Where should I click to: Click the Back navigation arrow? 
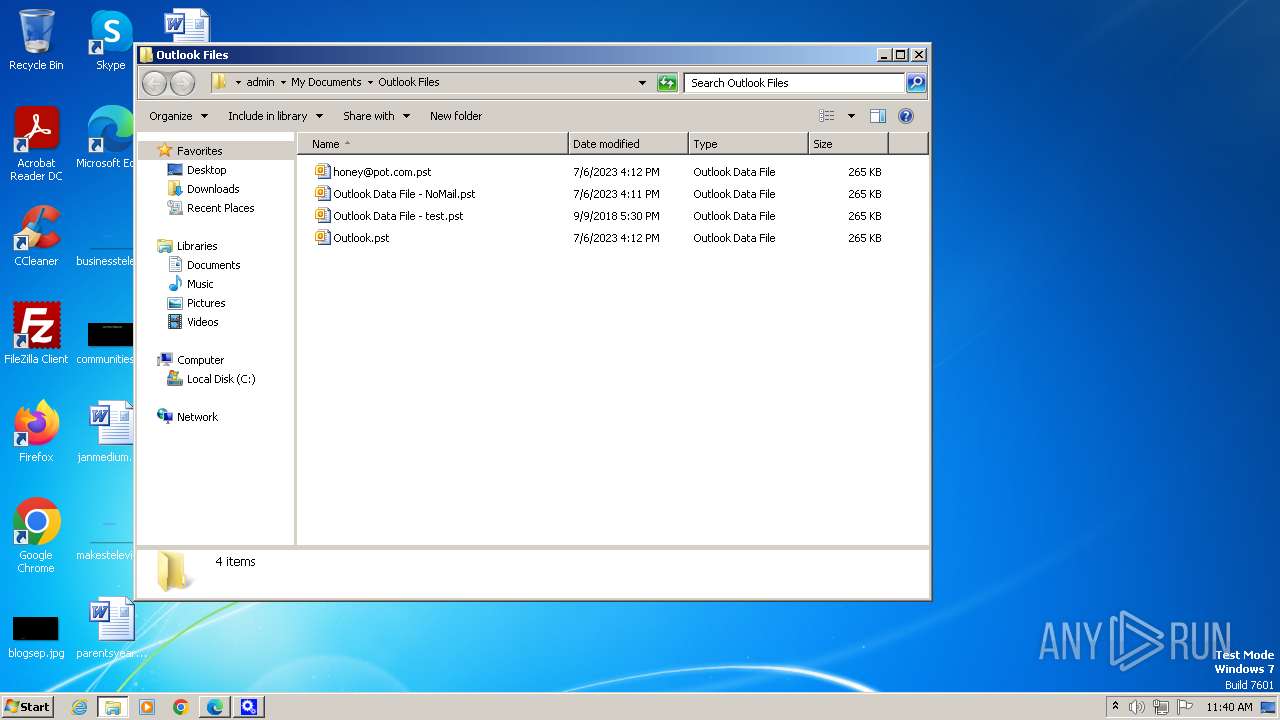pyautogui.click(x=154, y=83)
